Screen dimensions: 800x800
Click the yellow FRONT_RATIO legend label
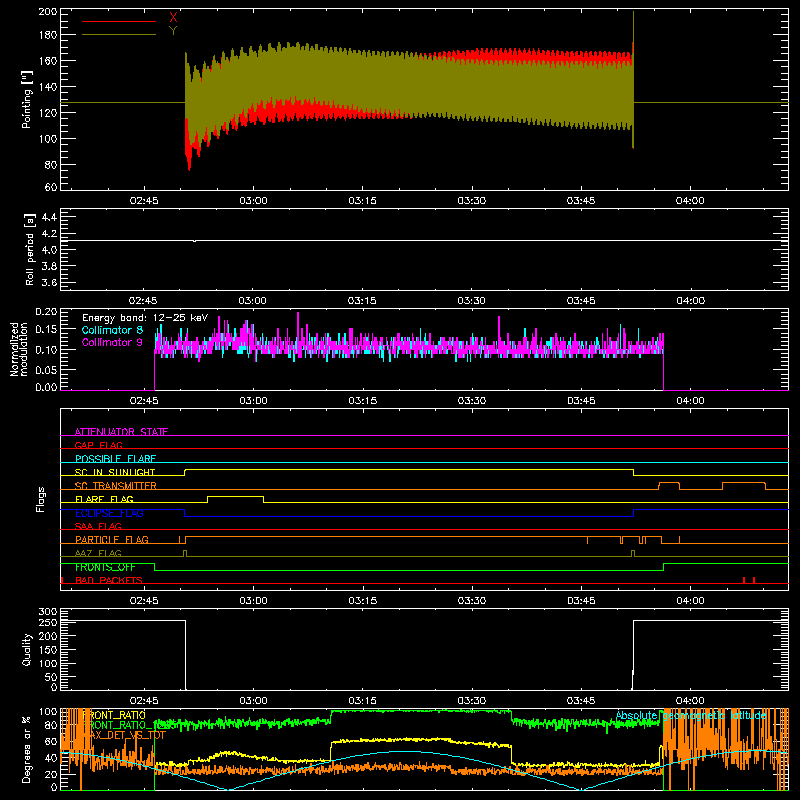pyautogui.click(x=114, y=715)
